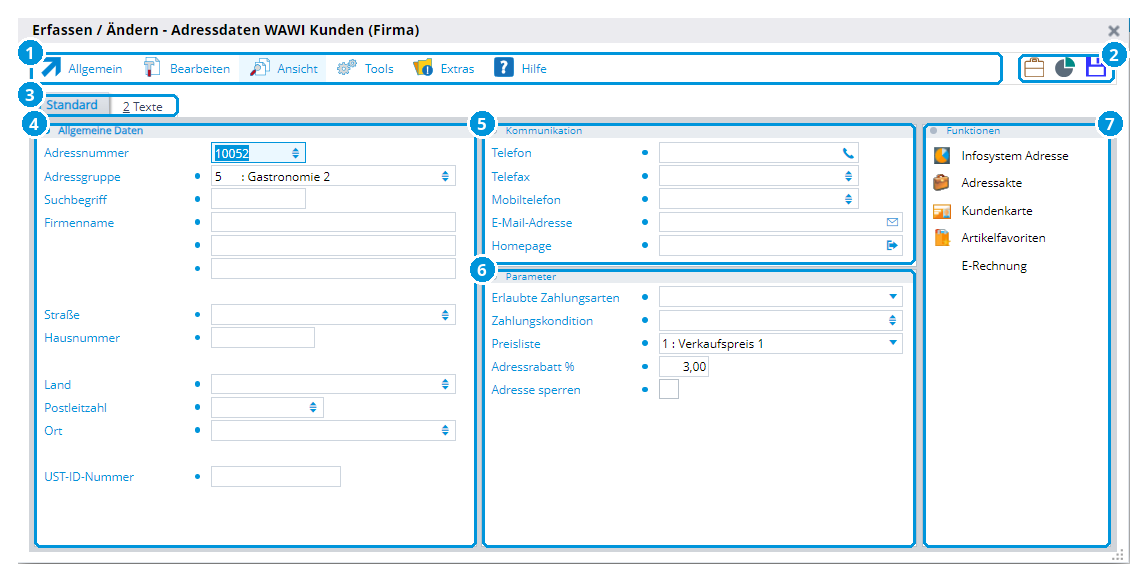The height and width of the screenshot is (582, 1148).
Task: Switch to the Standard tab
Action: point(72,105)
